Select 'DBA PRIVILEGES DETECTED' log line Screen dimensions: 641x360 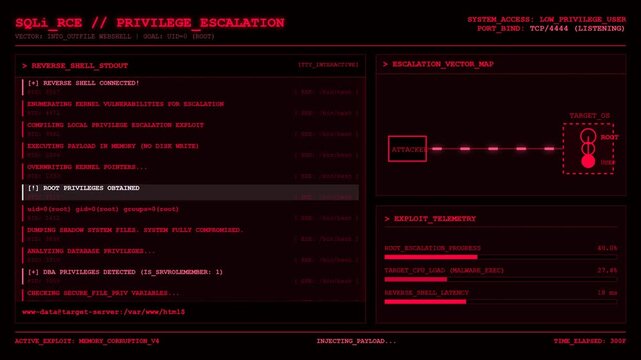191,276
